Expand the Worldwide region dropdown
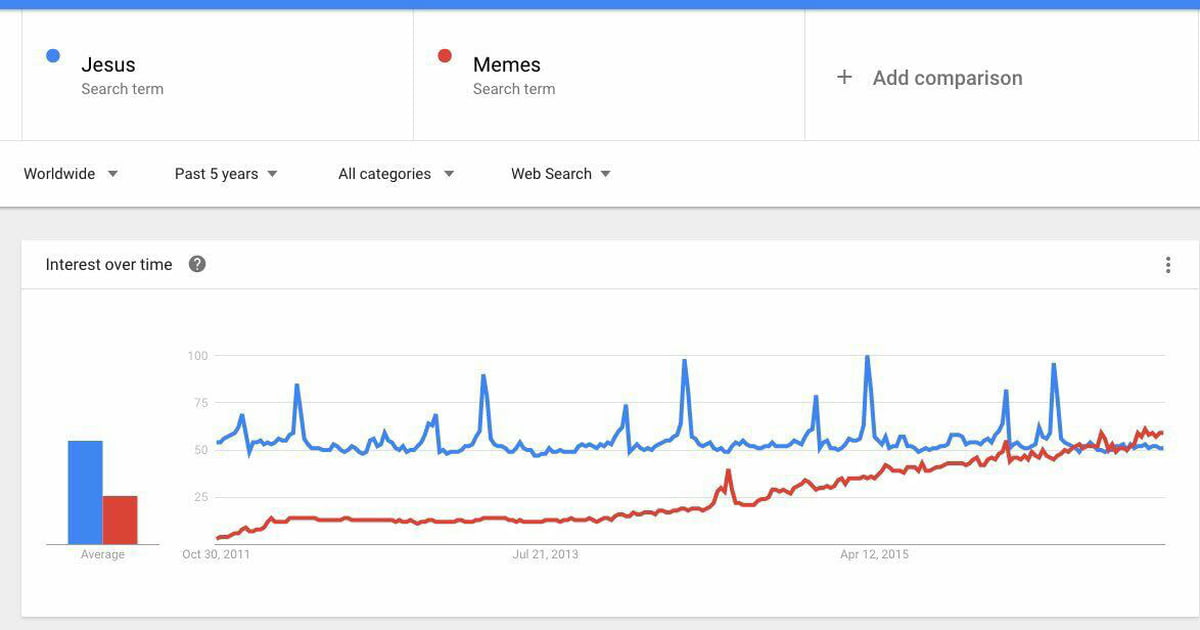The width and height of the screenshot is (1200, 630). 71,173
